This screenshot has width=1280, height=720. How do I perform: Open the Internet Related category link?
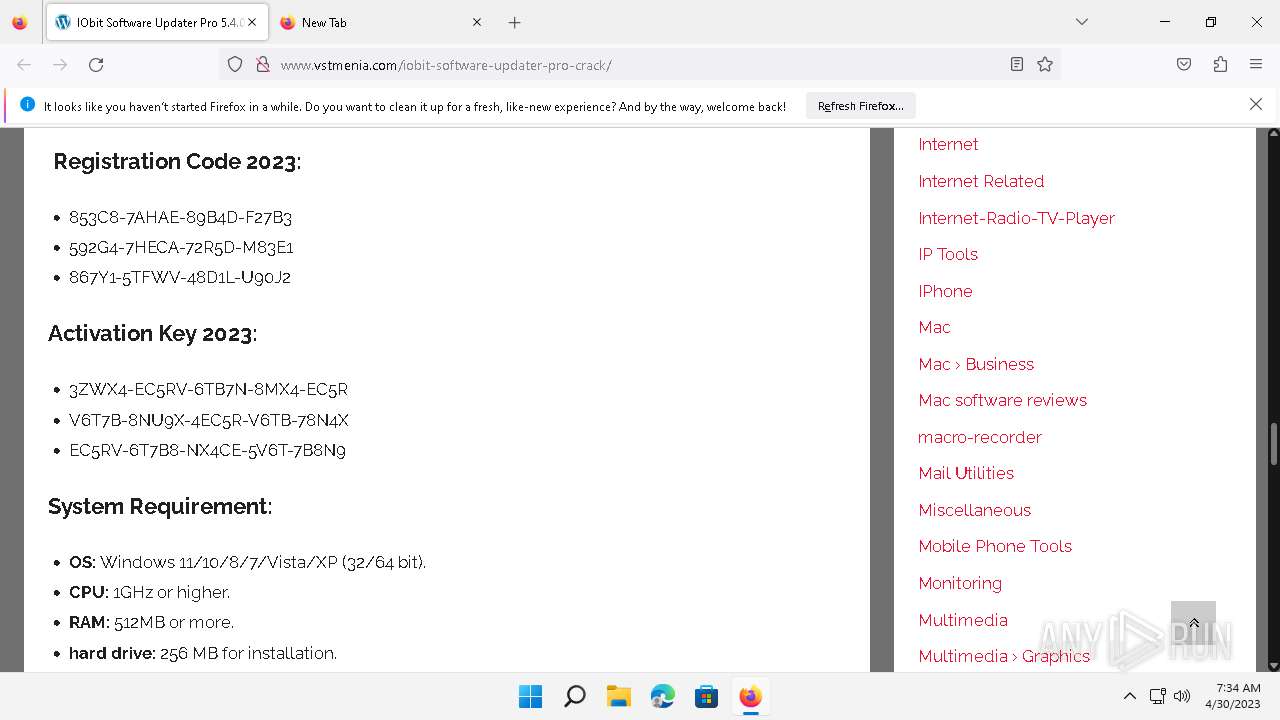pos(981,181)
